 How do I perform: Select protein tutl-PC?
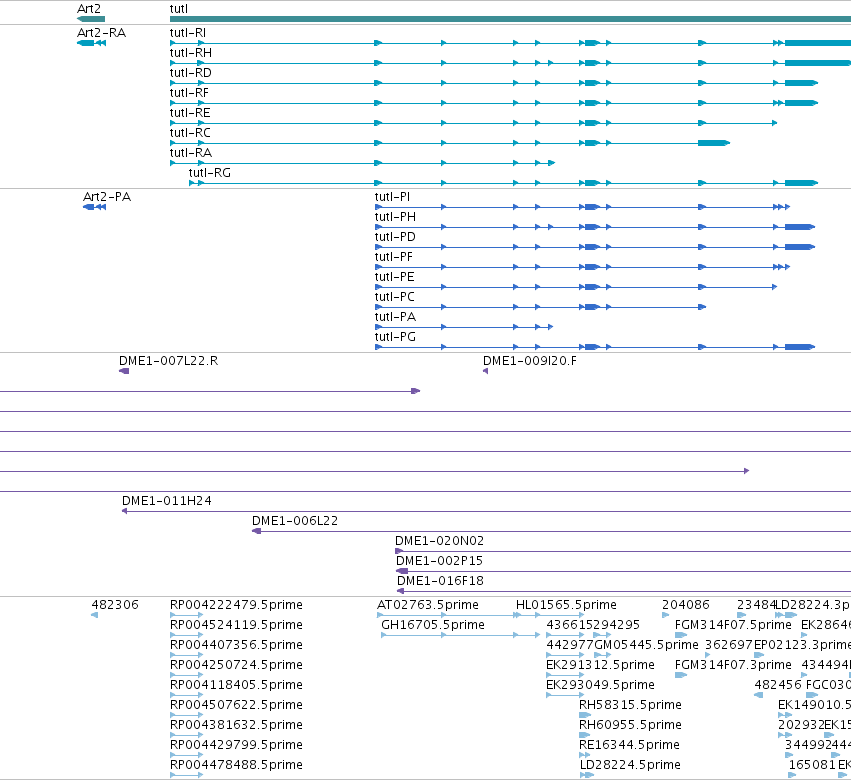tap(541, 307)
